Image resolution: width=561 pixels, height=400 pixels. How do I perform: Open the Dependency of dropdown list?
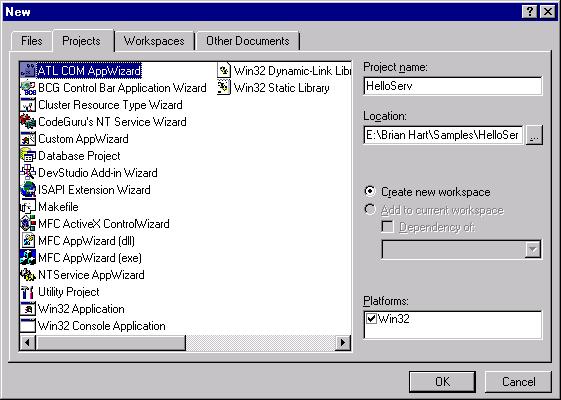click(x=533, y=249)
